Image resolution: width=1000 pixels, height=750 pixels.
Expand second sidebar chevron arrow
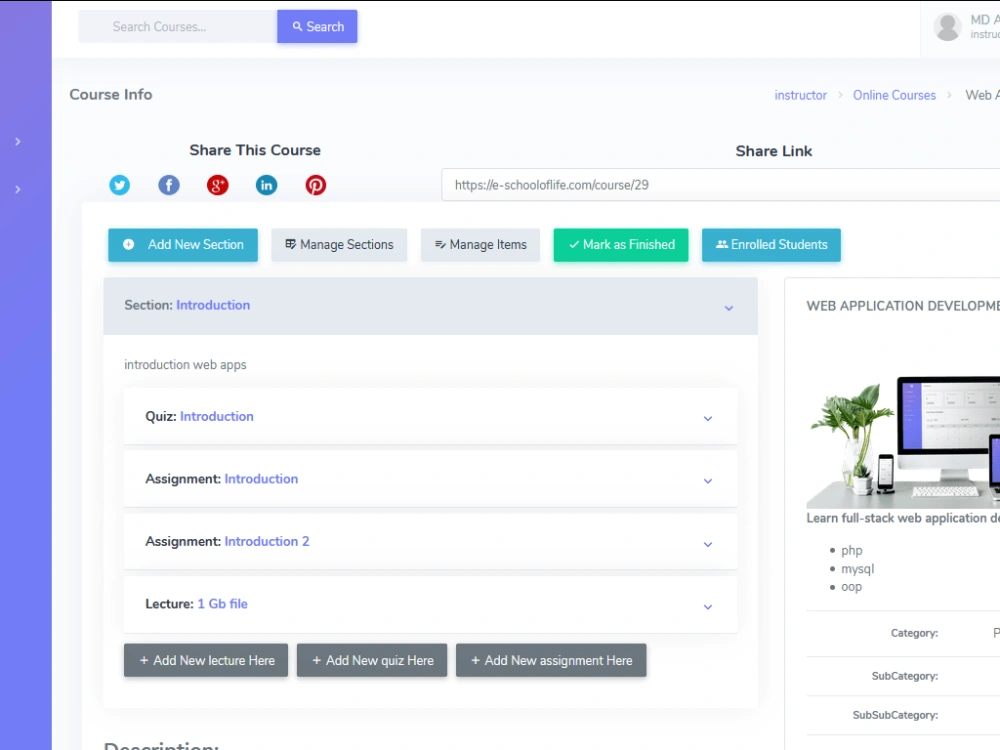[18, 189]
